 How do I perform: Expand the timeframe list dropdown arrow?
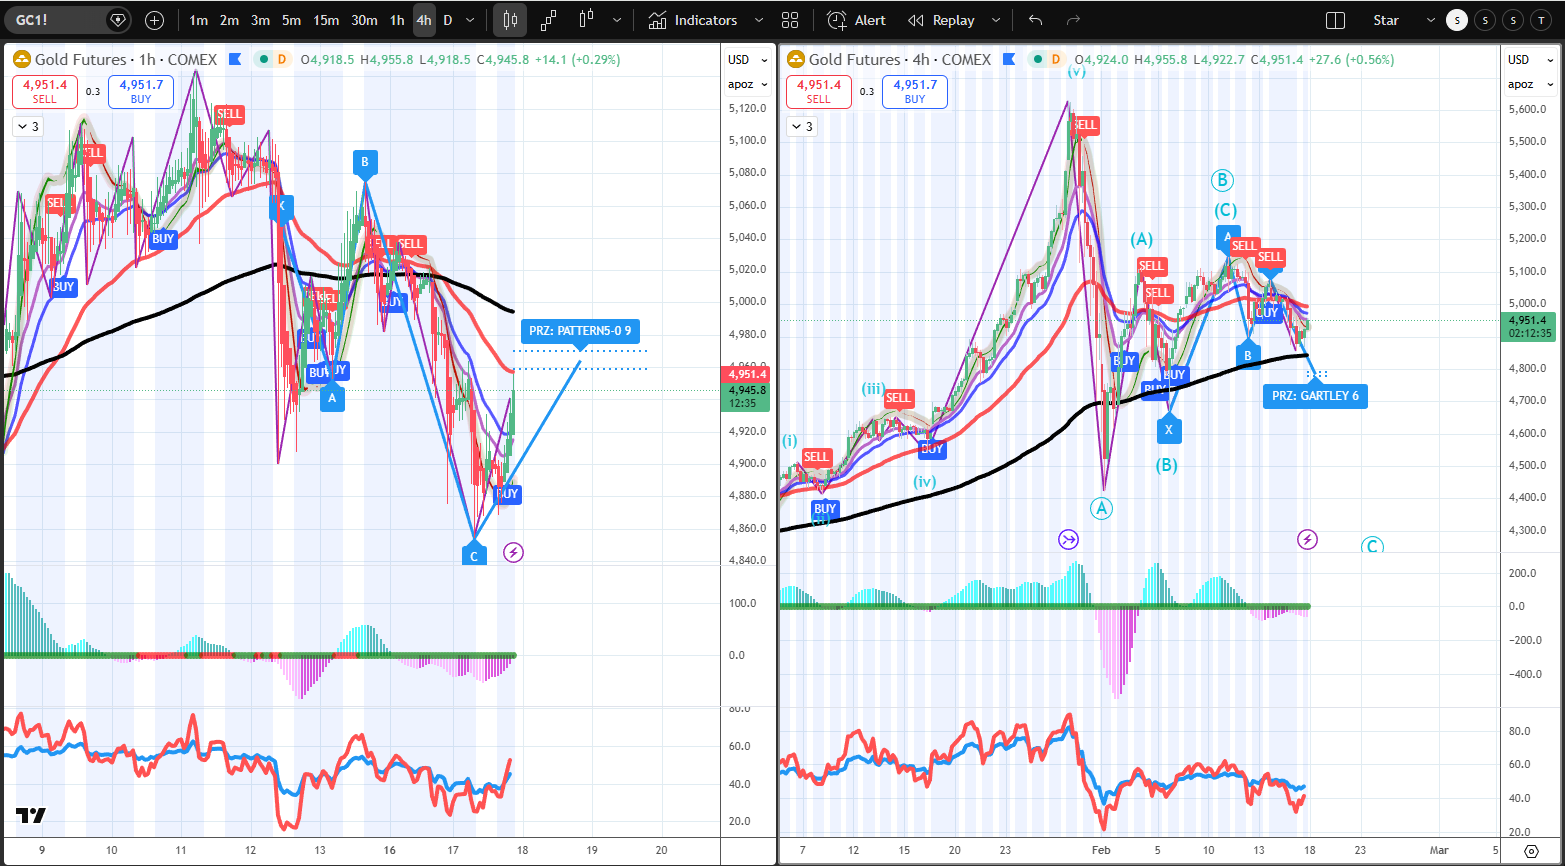[x=471, y=20]
